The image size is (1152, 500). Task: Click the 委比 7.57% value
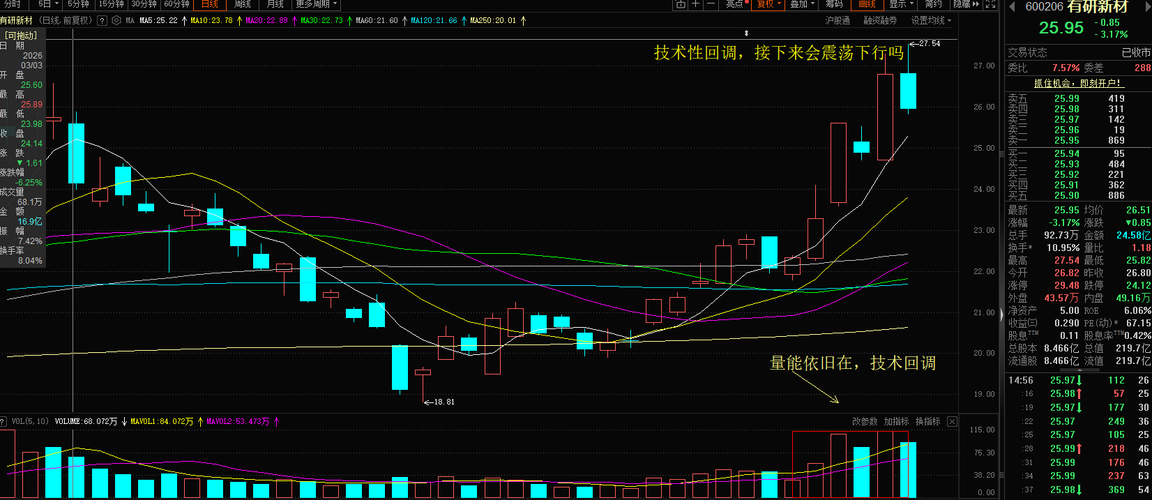1066,68
